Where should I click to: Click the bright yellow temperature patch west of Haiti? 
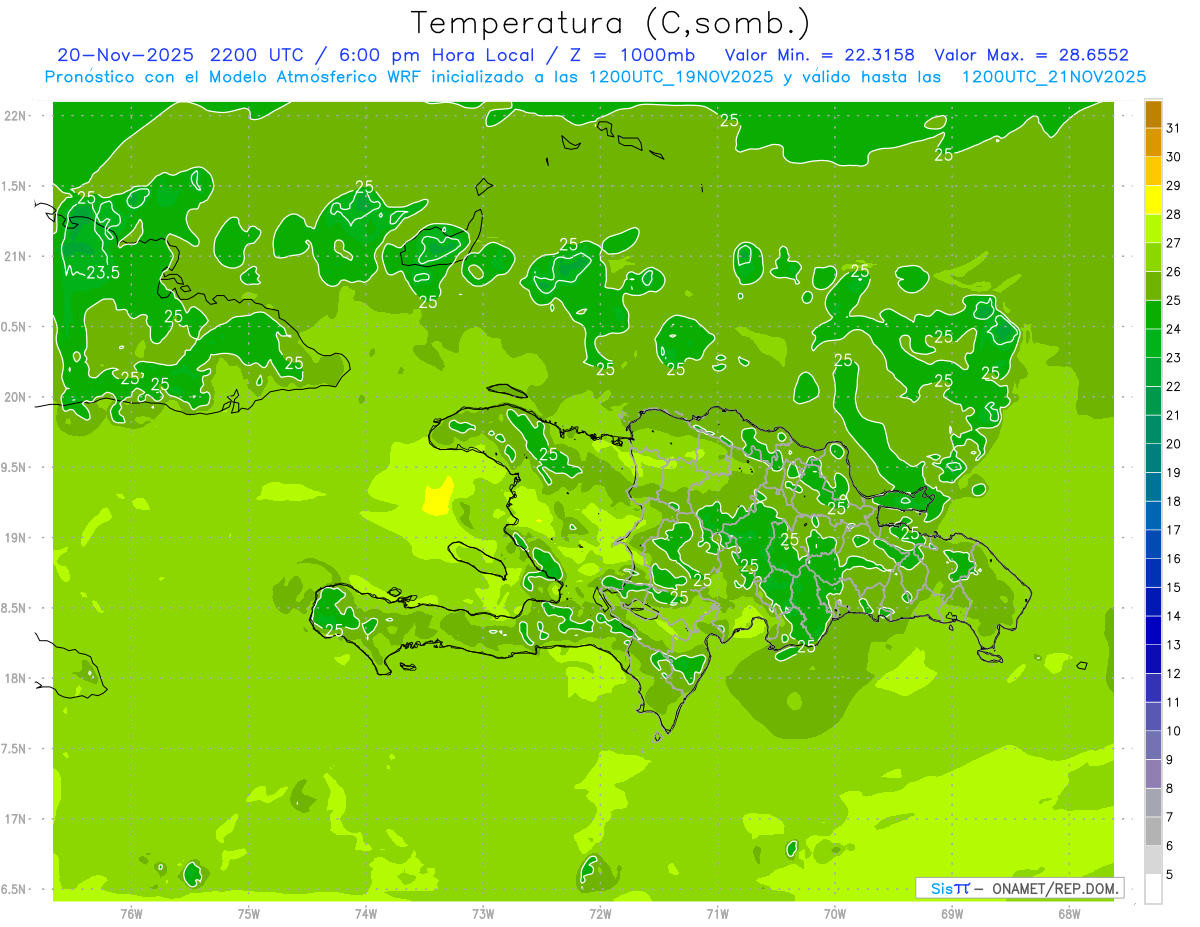click(437, 496)
